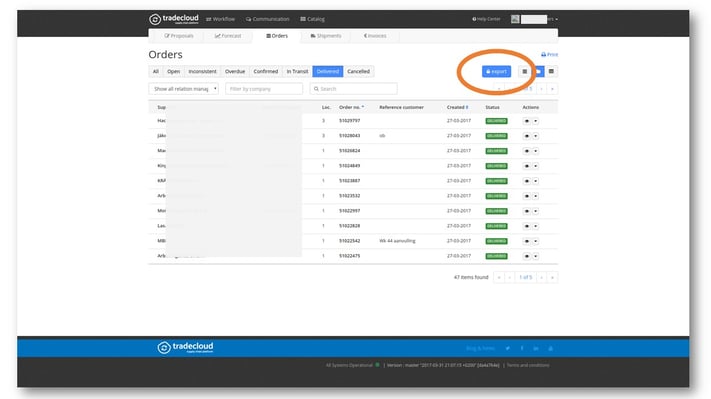Viewport: 711px width, 399px height.
Task: Click the blue Export button
Action: pos(496,71)
